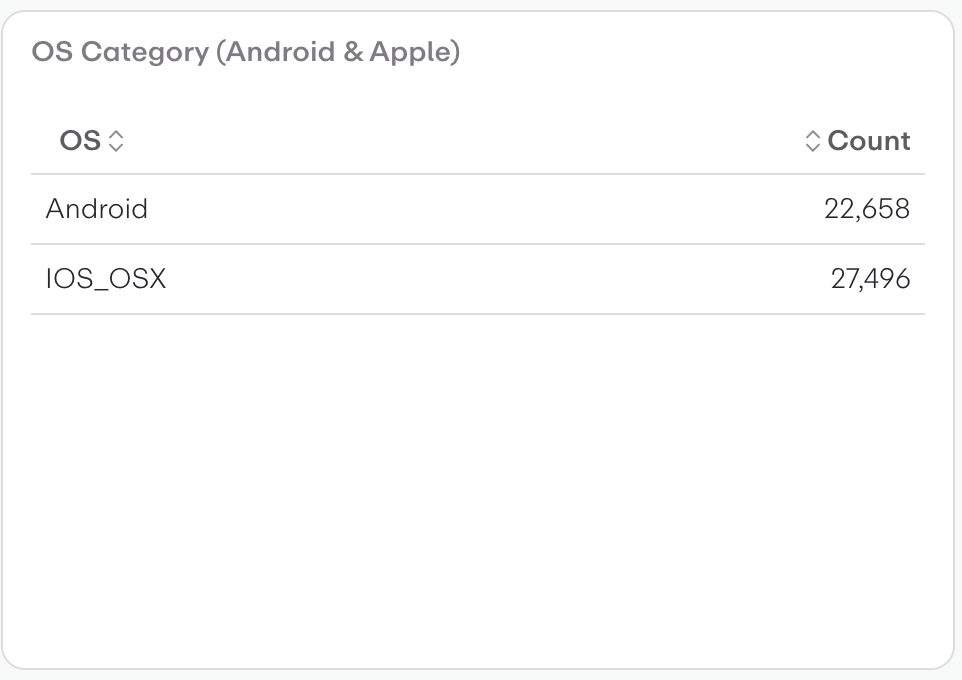Toggle ascending sort on the OS column
Screen dimensions: 962x680
tap(117, 136)
